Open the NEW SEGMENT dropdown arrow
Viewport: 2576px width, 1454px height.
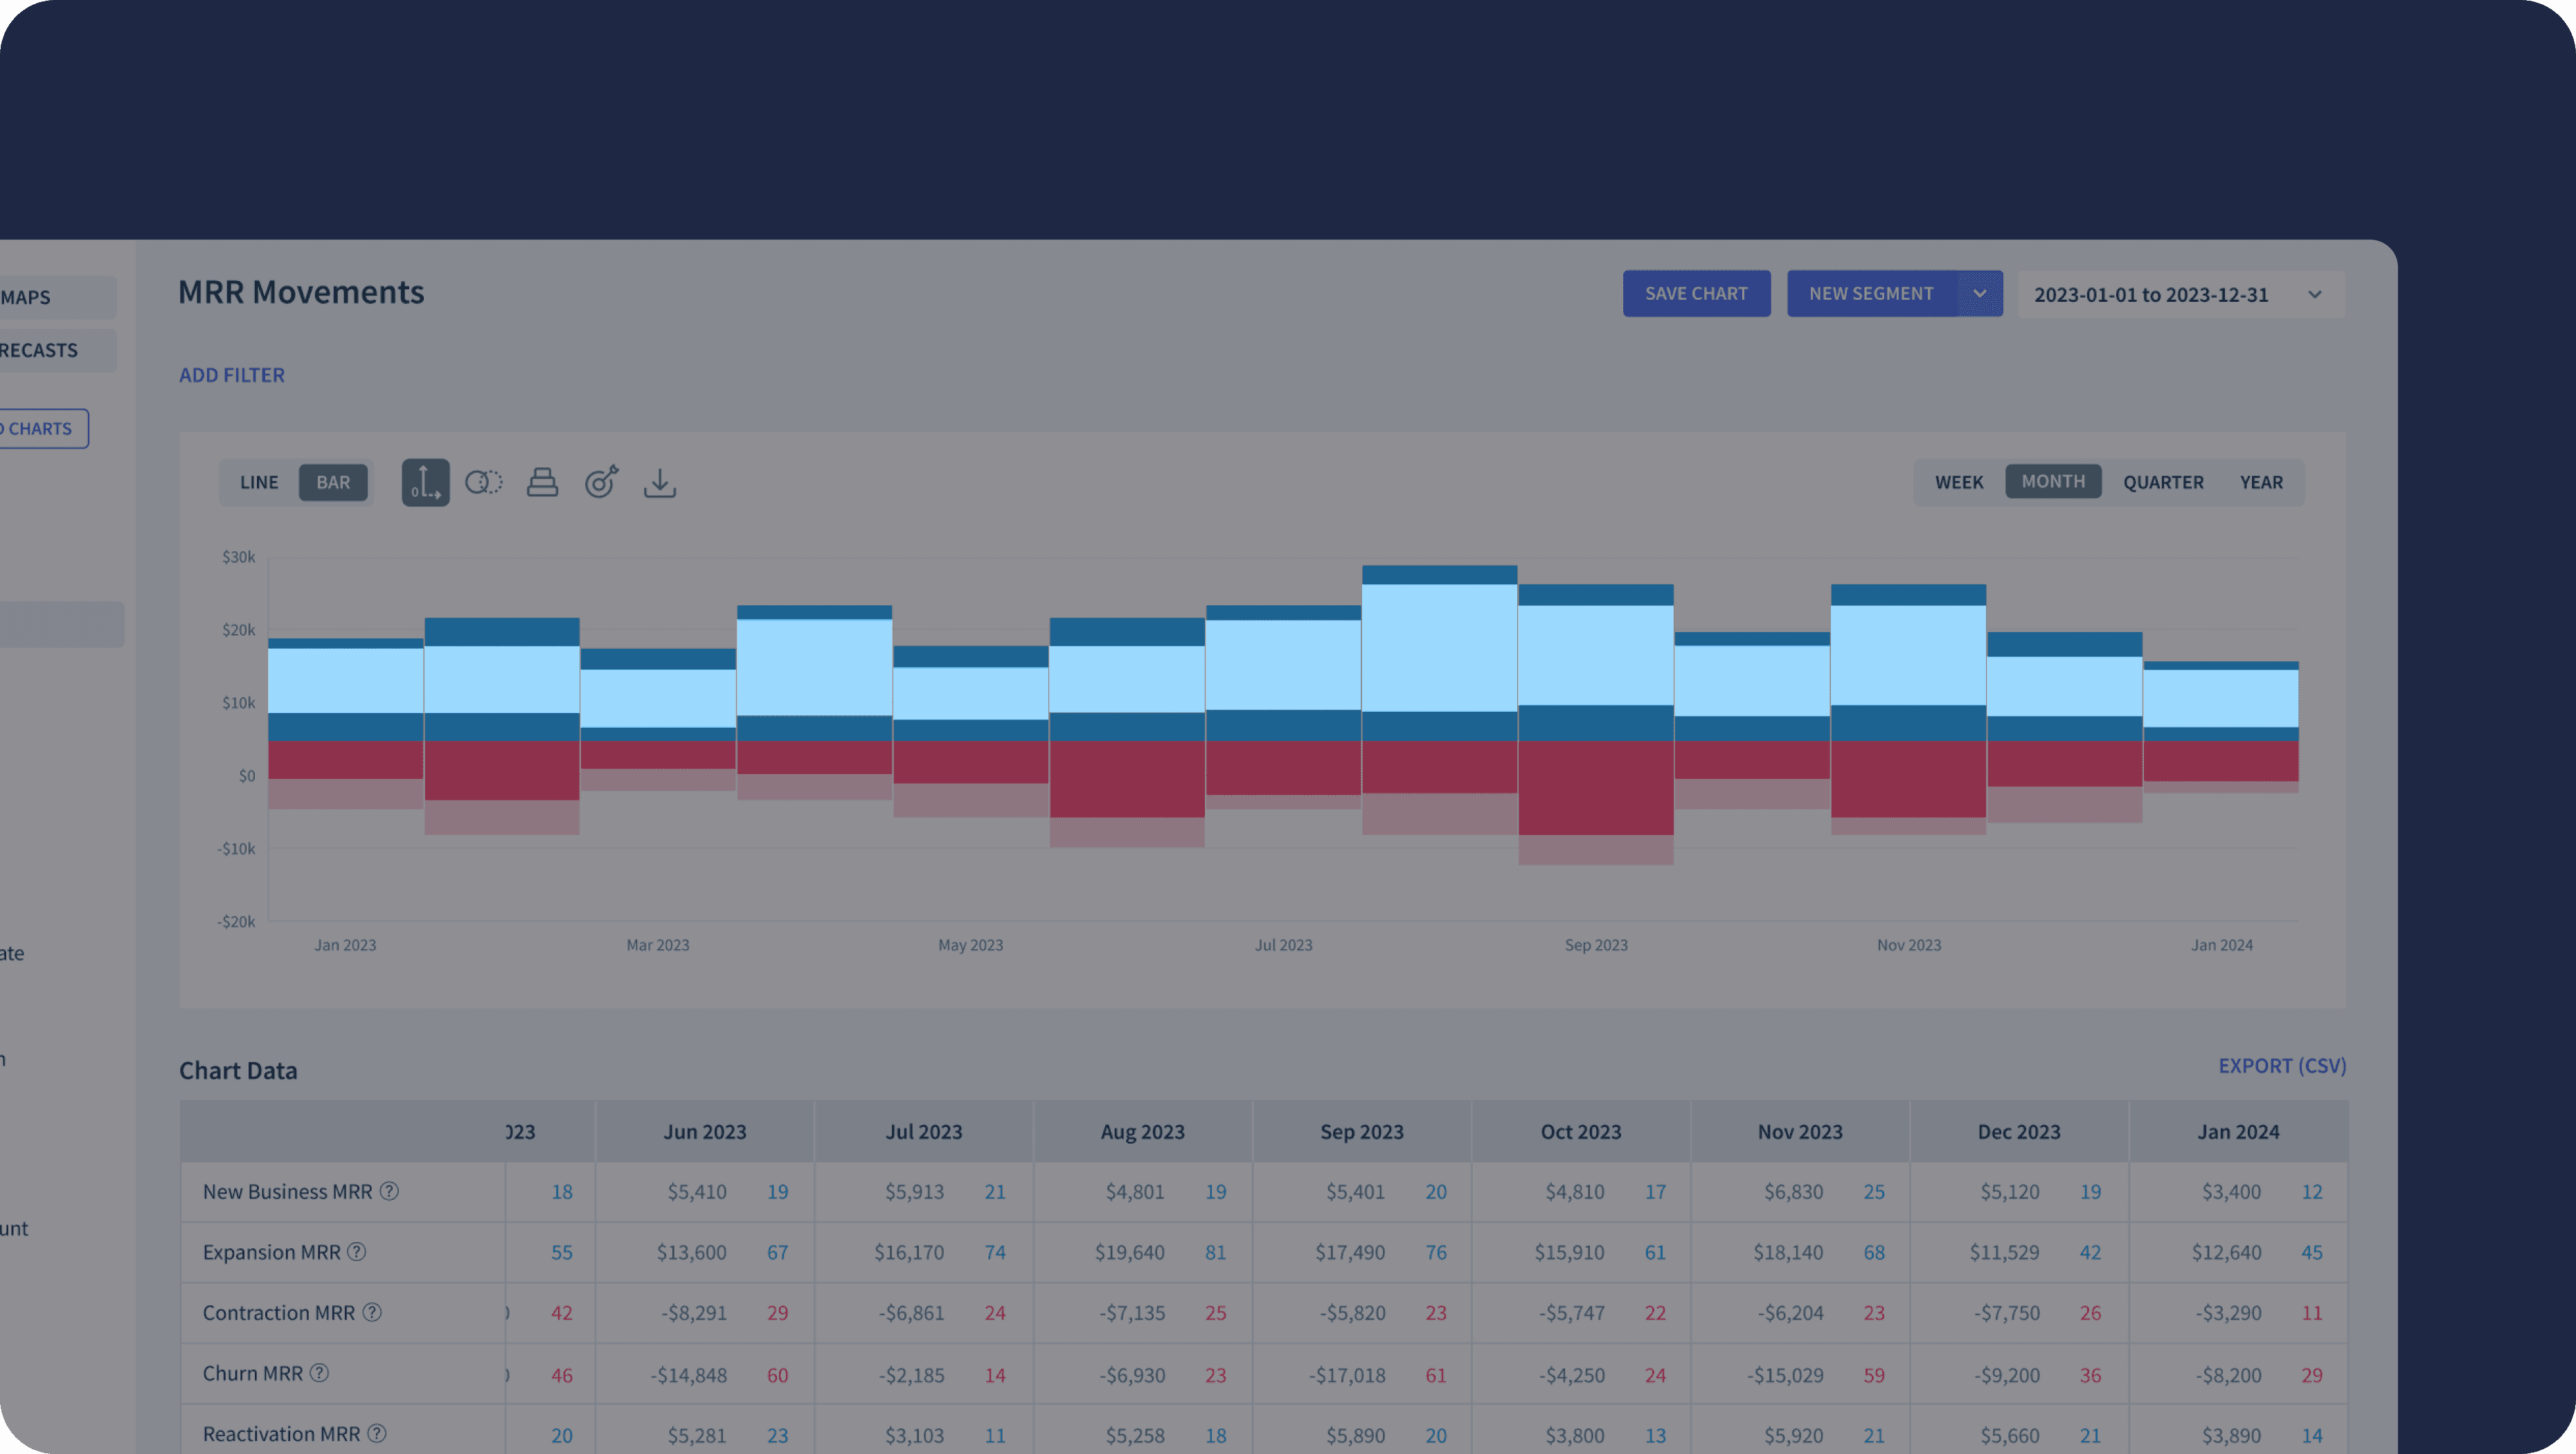point(1979,294)
